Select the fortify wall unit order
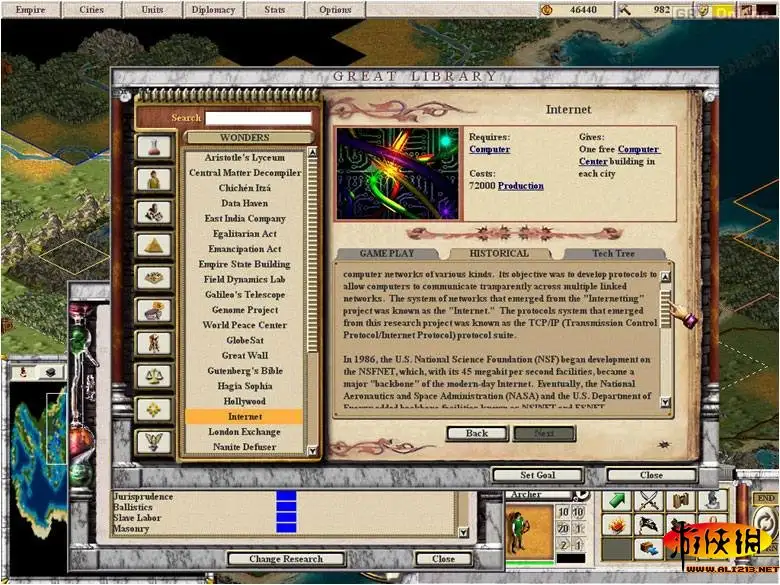Viewport: 780px width, 585px height. (680, 501)
